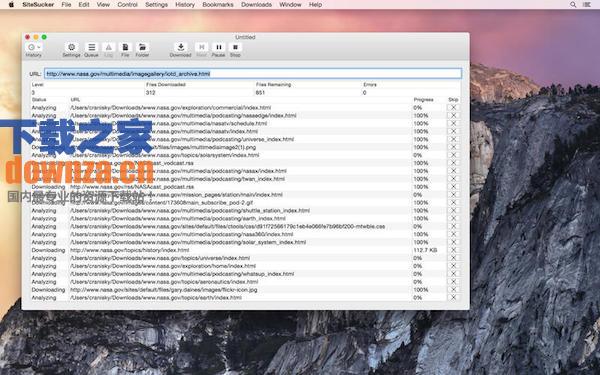
Task: Open the Settings menu in menu bar
Action: pos(157,5)
